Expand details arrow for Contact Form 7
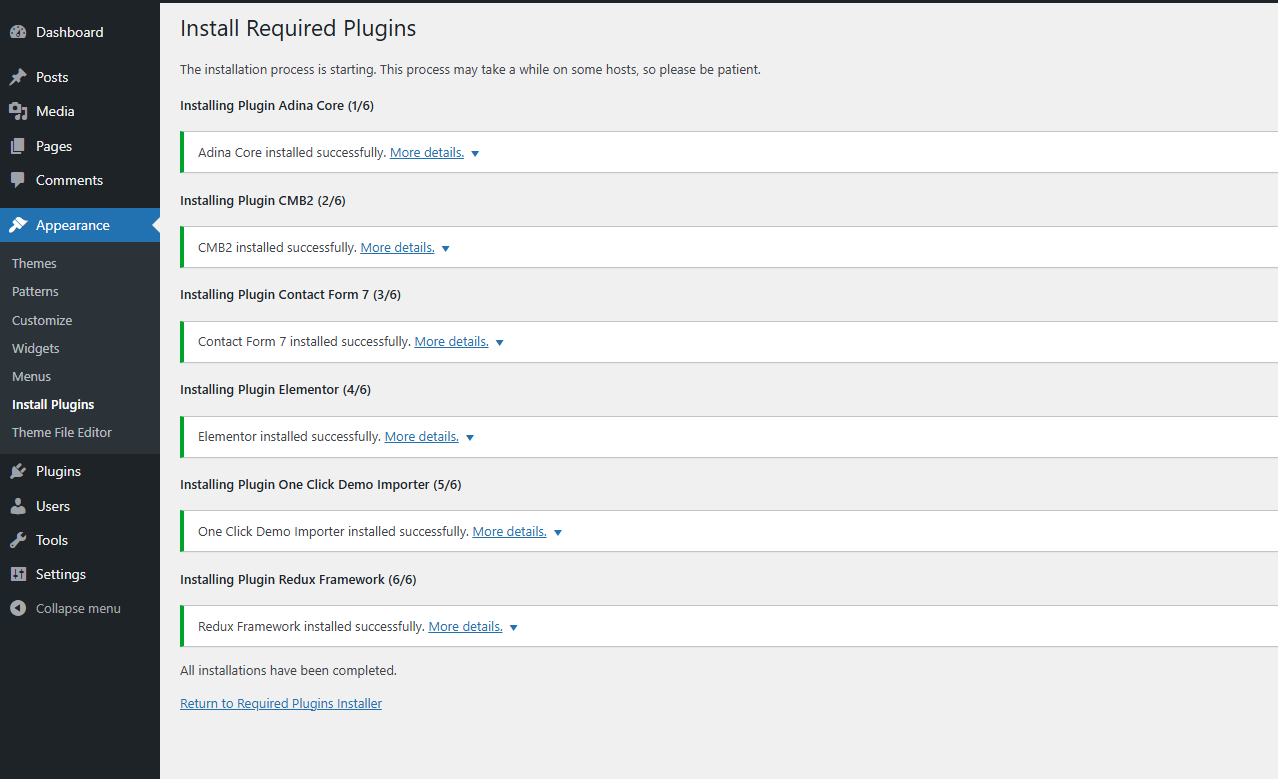Image resolution: width=1278 pixels, height=779 pixels. tap(500, 343)
